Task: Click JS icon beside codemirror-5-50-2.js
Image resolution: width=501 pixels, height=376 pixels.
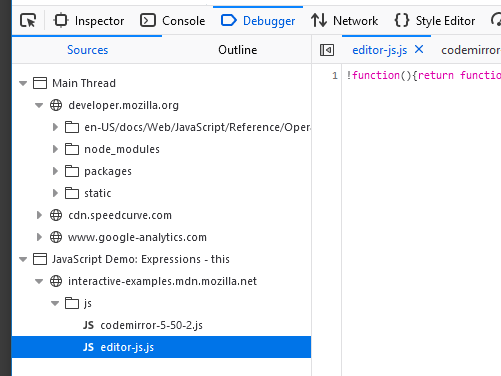Action: click(x=88, y=325)
